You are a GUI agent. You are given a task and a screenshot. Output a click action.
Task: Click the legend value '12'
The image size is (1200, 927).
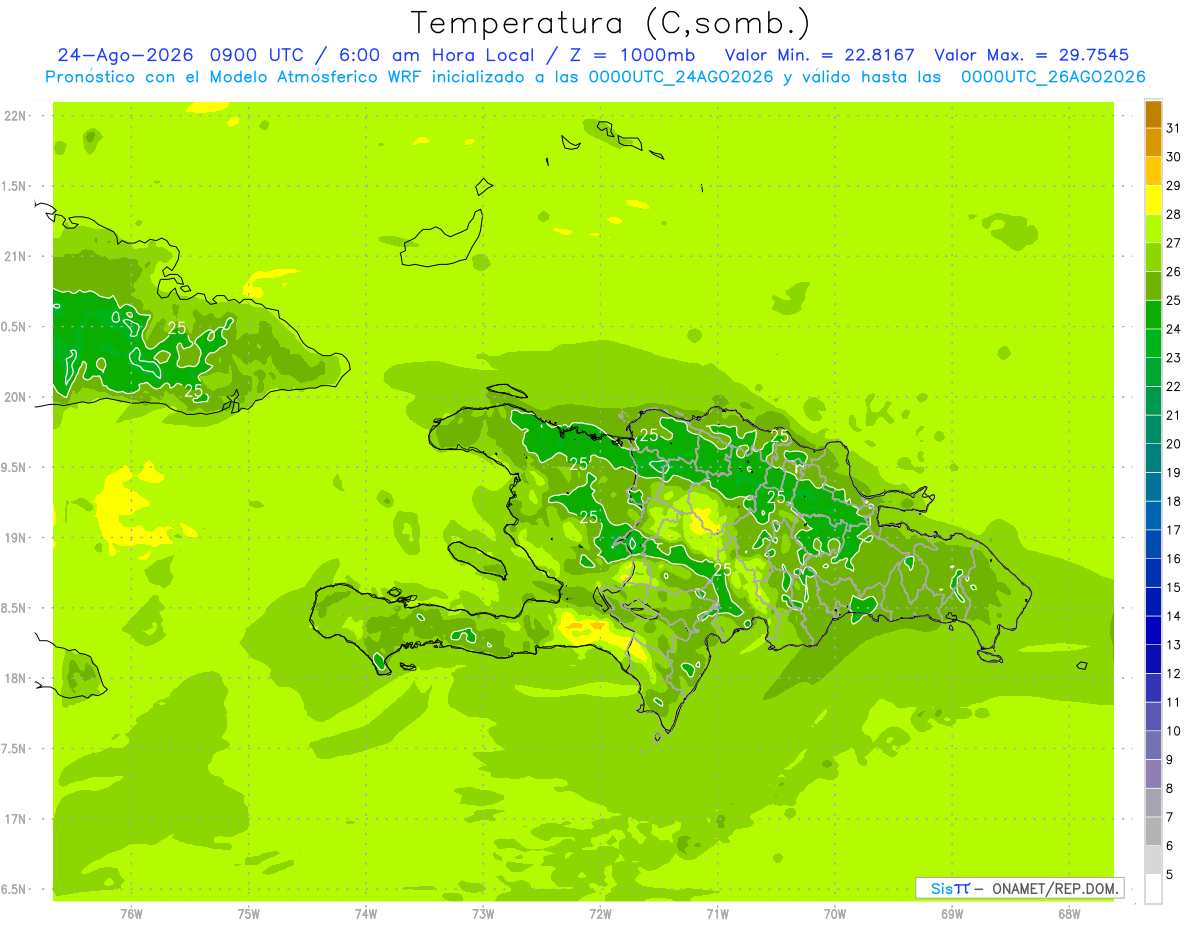point(1173,674)
